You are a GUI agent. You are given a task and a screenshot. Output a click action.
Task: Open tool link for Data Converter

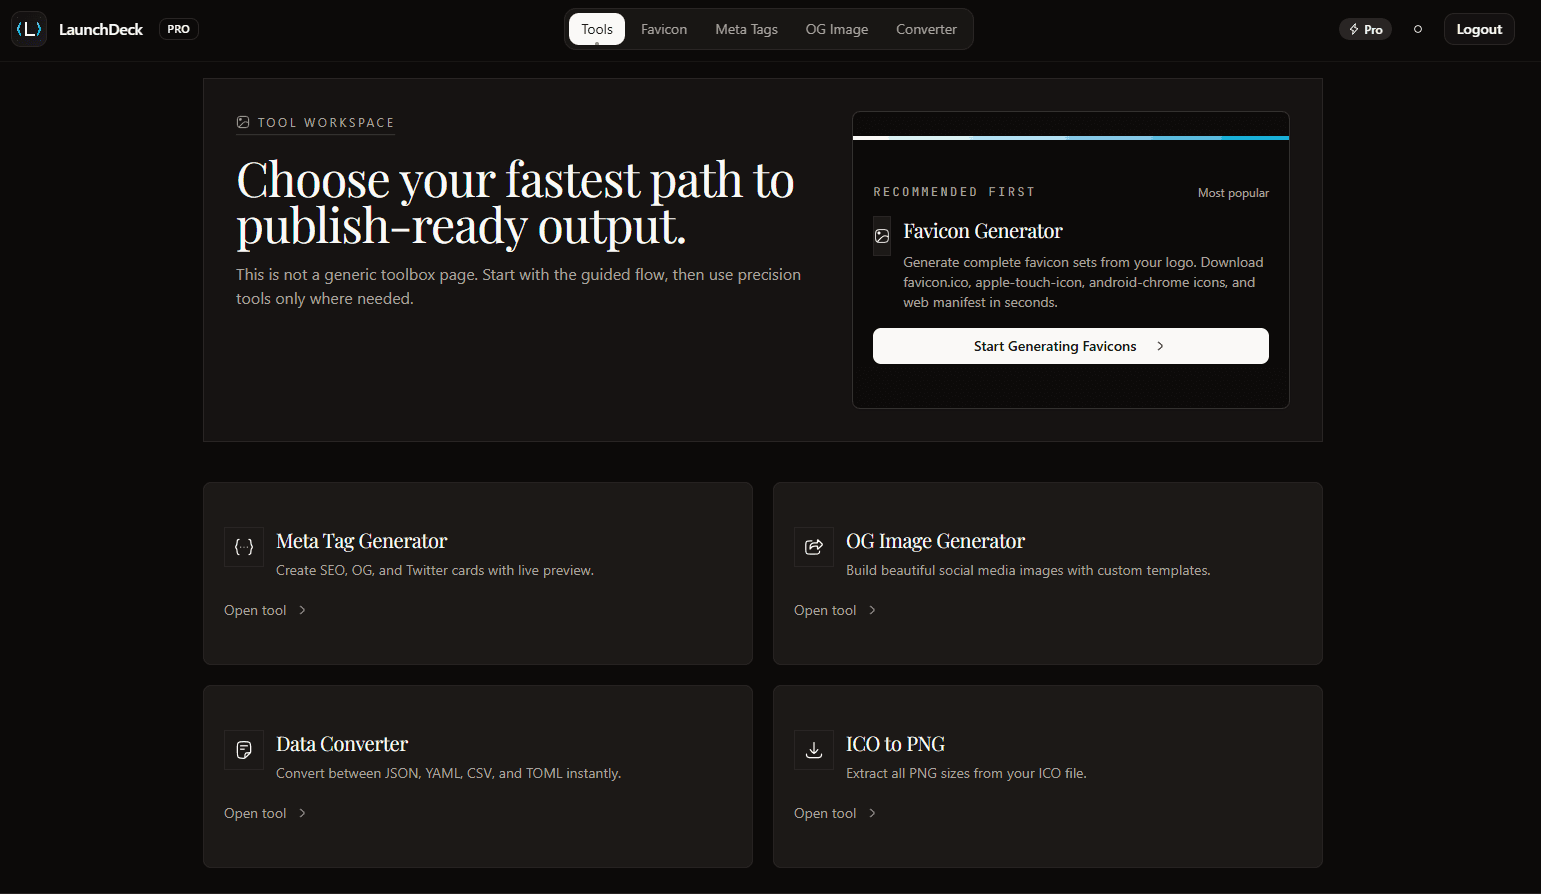click(265, 813)
